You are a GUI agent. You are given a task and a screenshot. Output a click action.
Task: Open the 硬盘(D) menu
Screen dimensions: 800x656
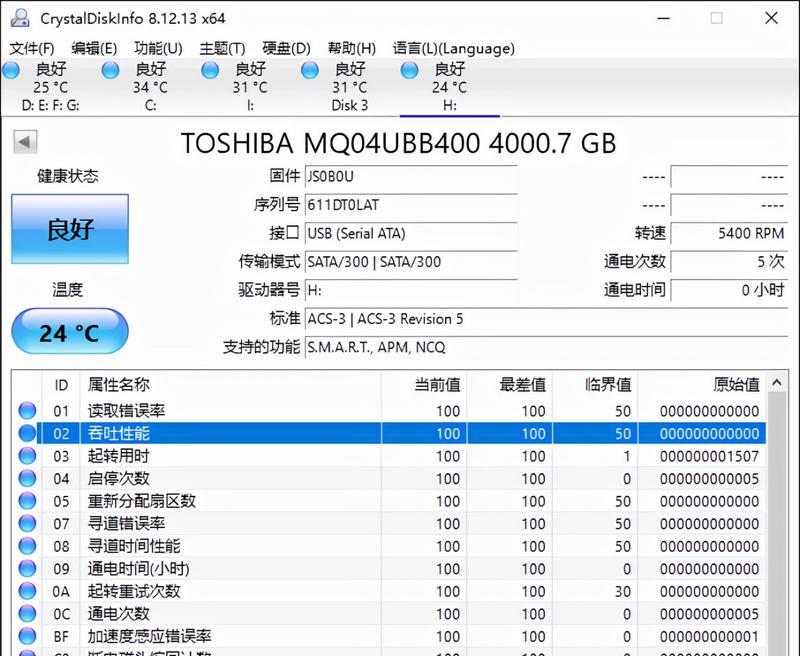coord(286,48)
